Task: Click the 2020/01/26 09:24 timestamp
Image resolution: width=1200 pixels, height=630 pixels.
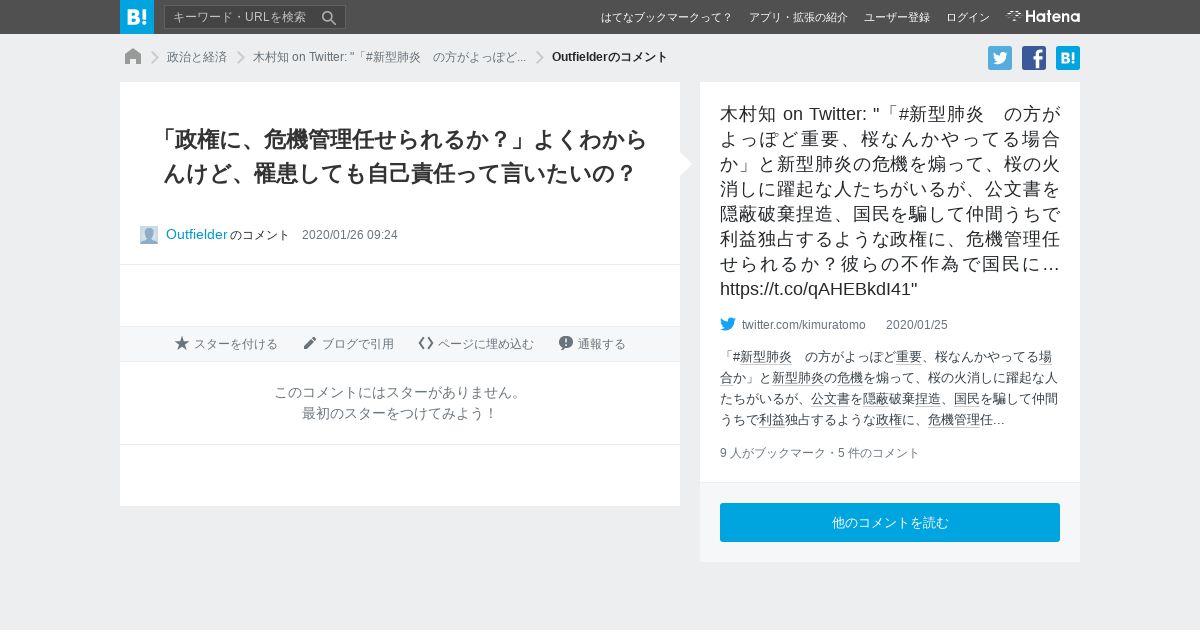Action: 350,235
